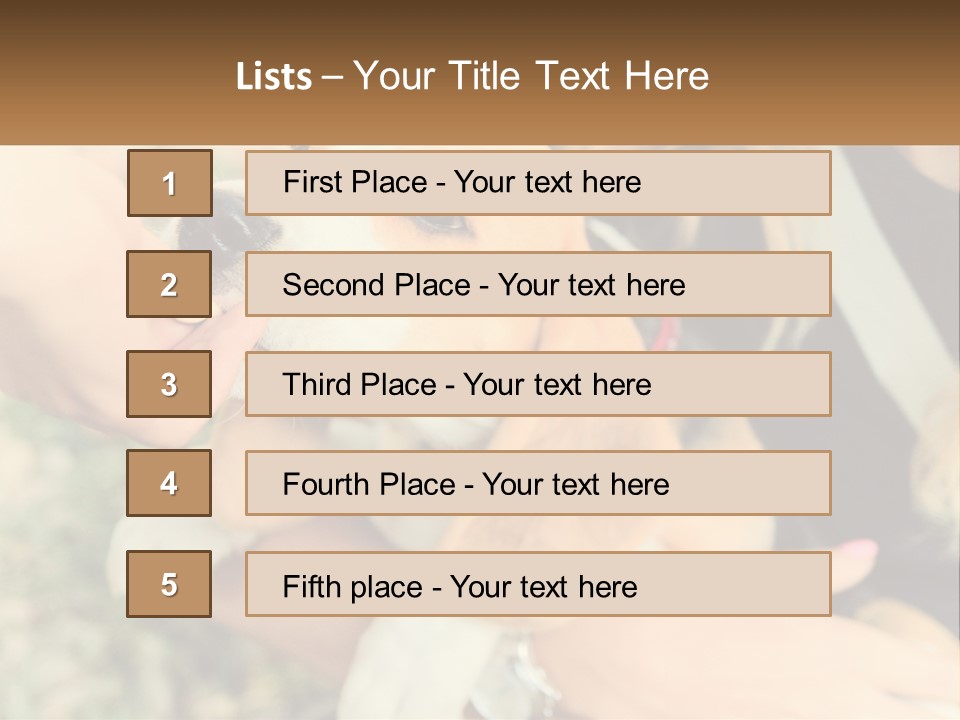The image size is (960, 720).
Task: Select the number 4 square
Action: [169, 483]
